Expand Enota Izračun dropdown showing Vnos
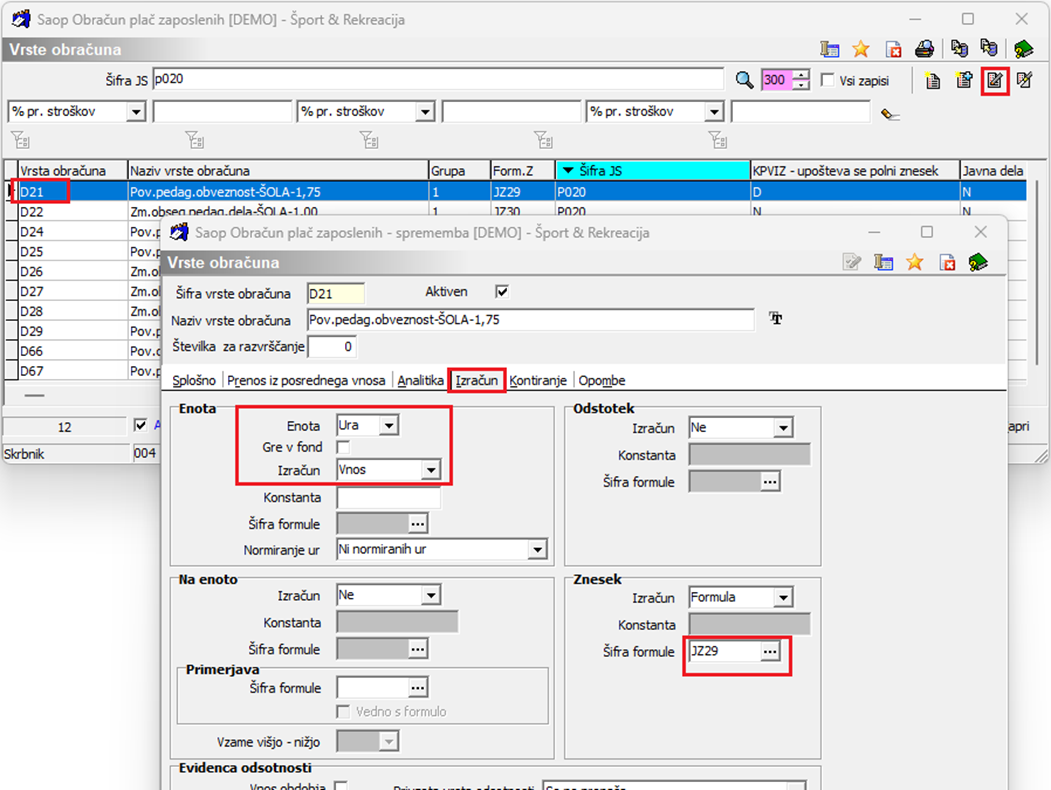 [431, 470]
